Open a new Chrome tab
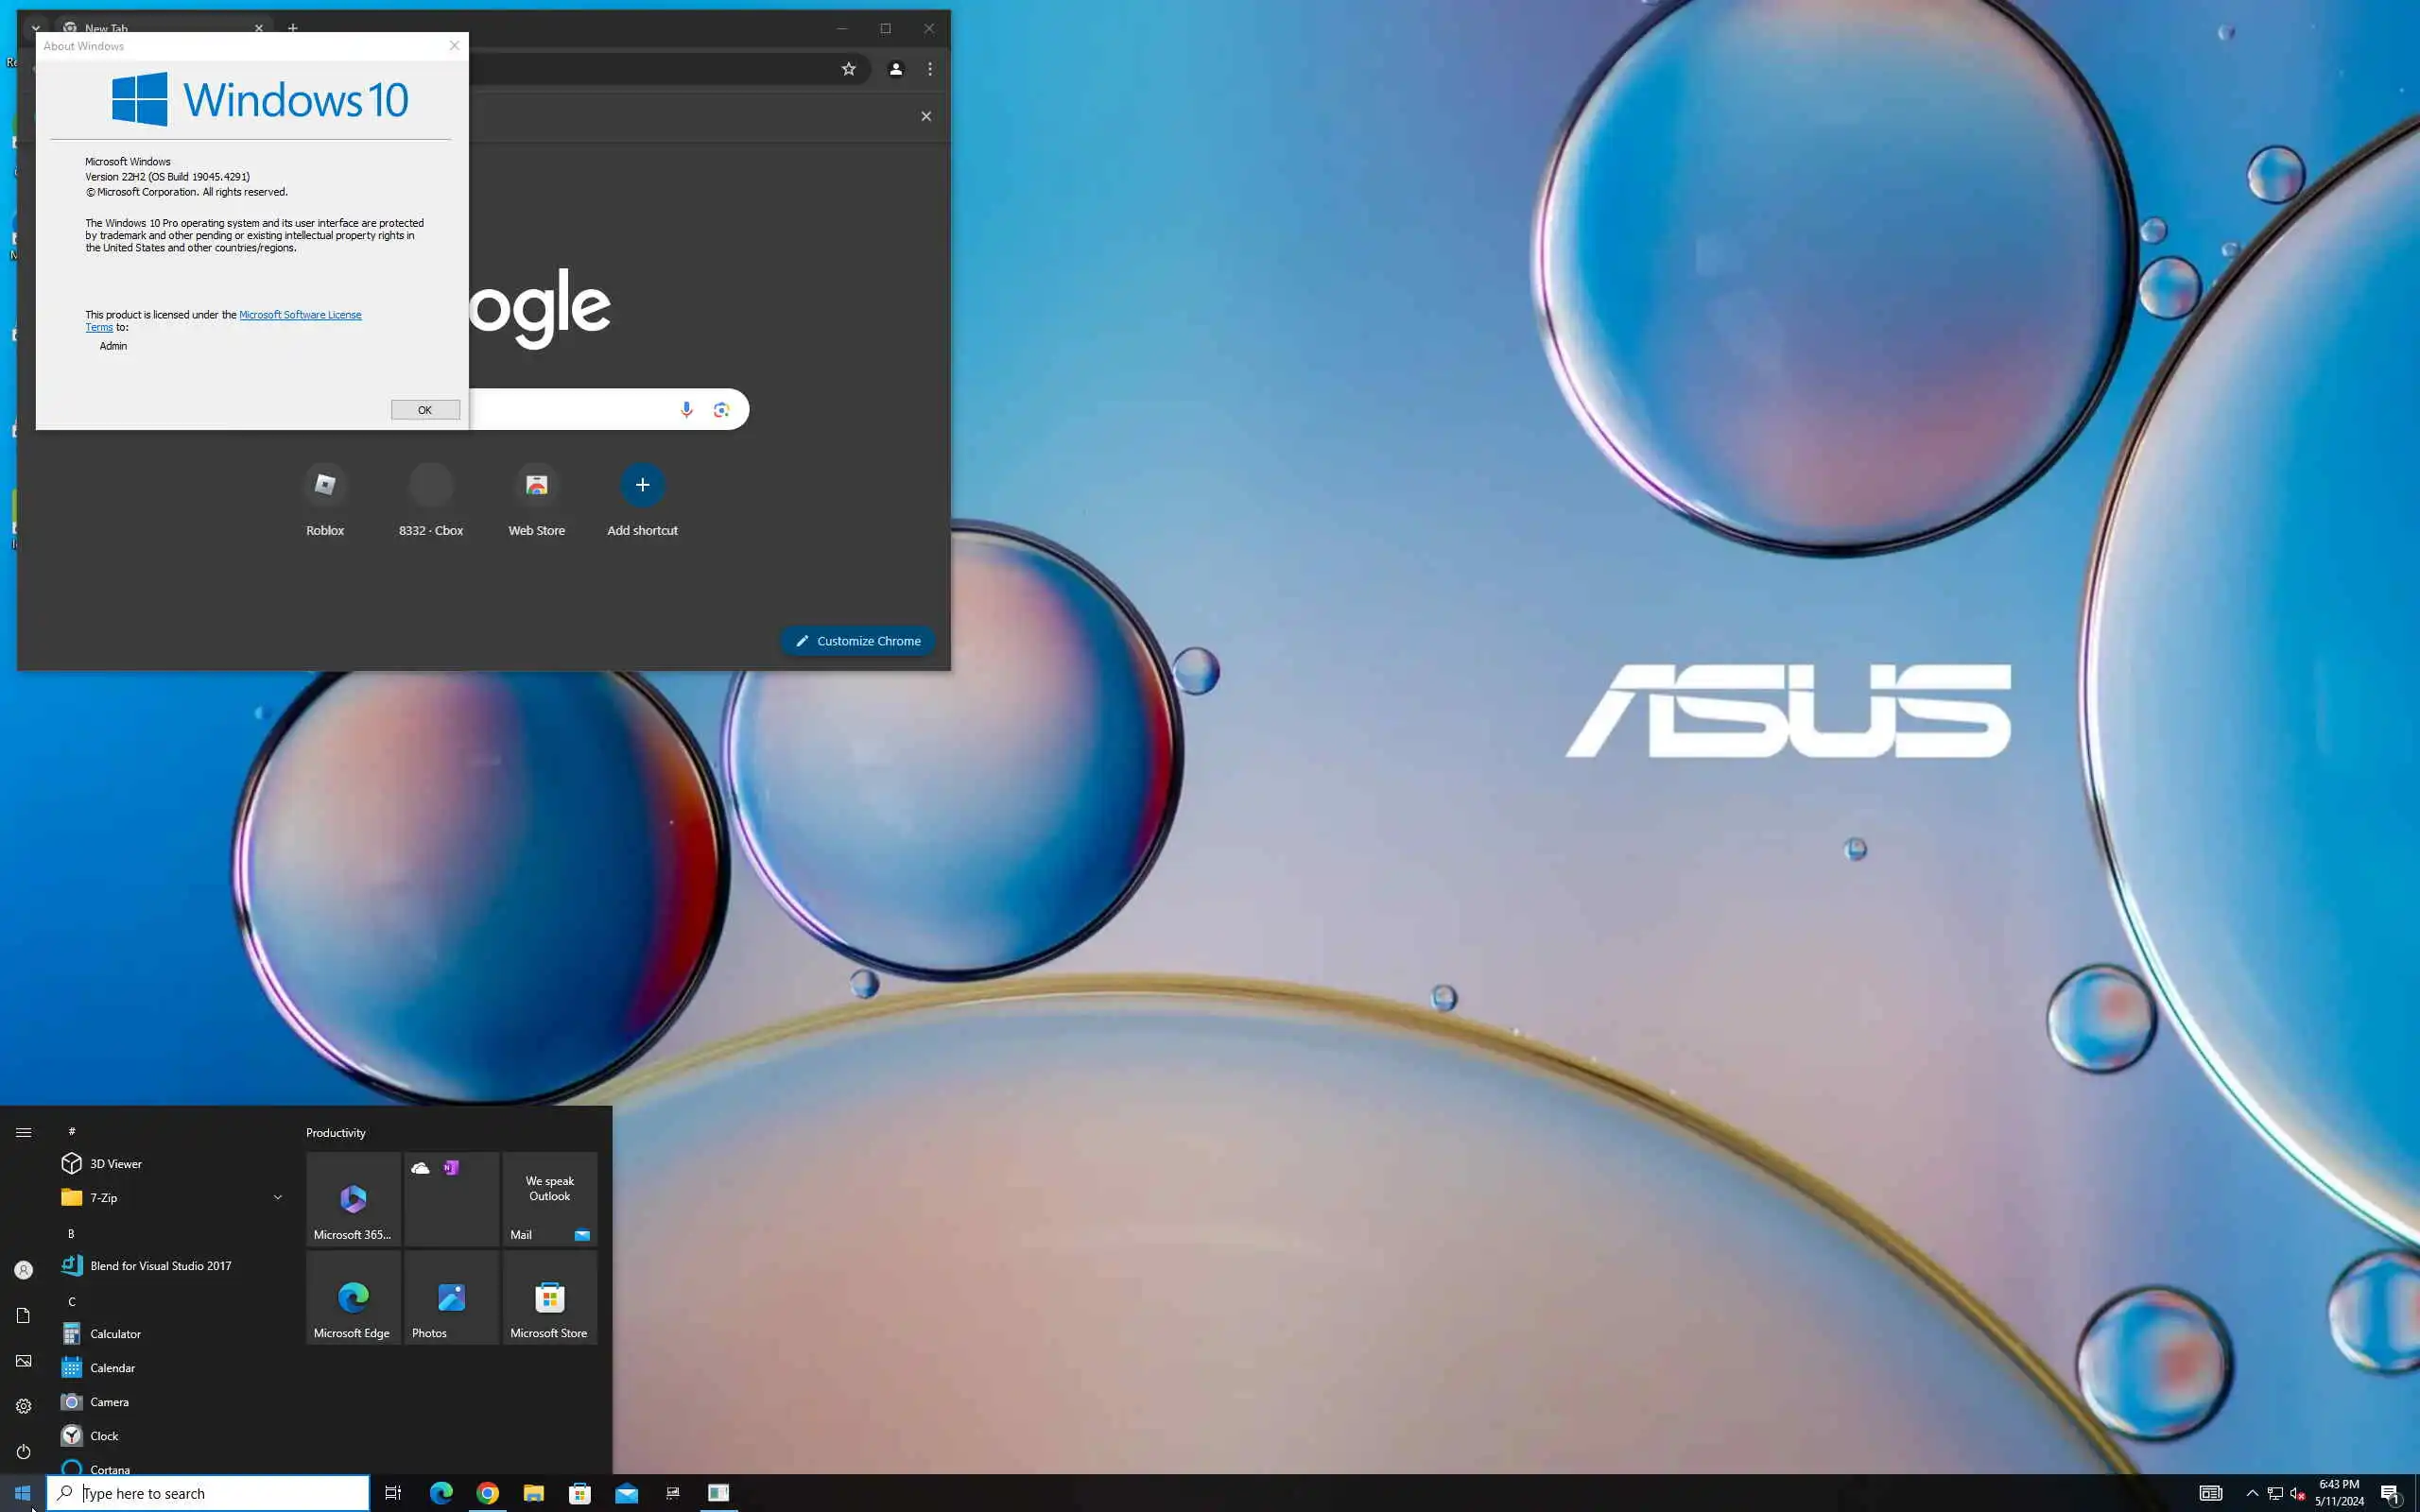 point(293,27)
